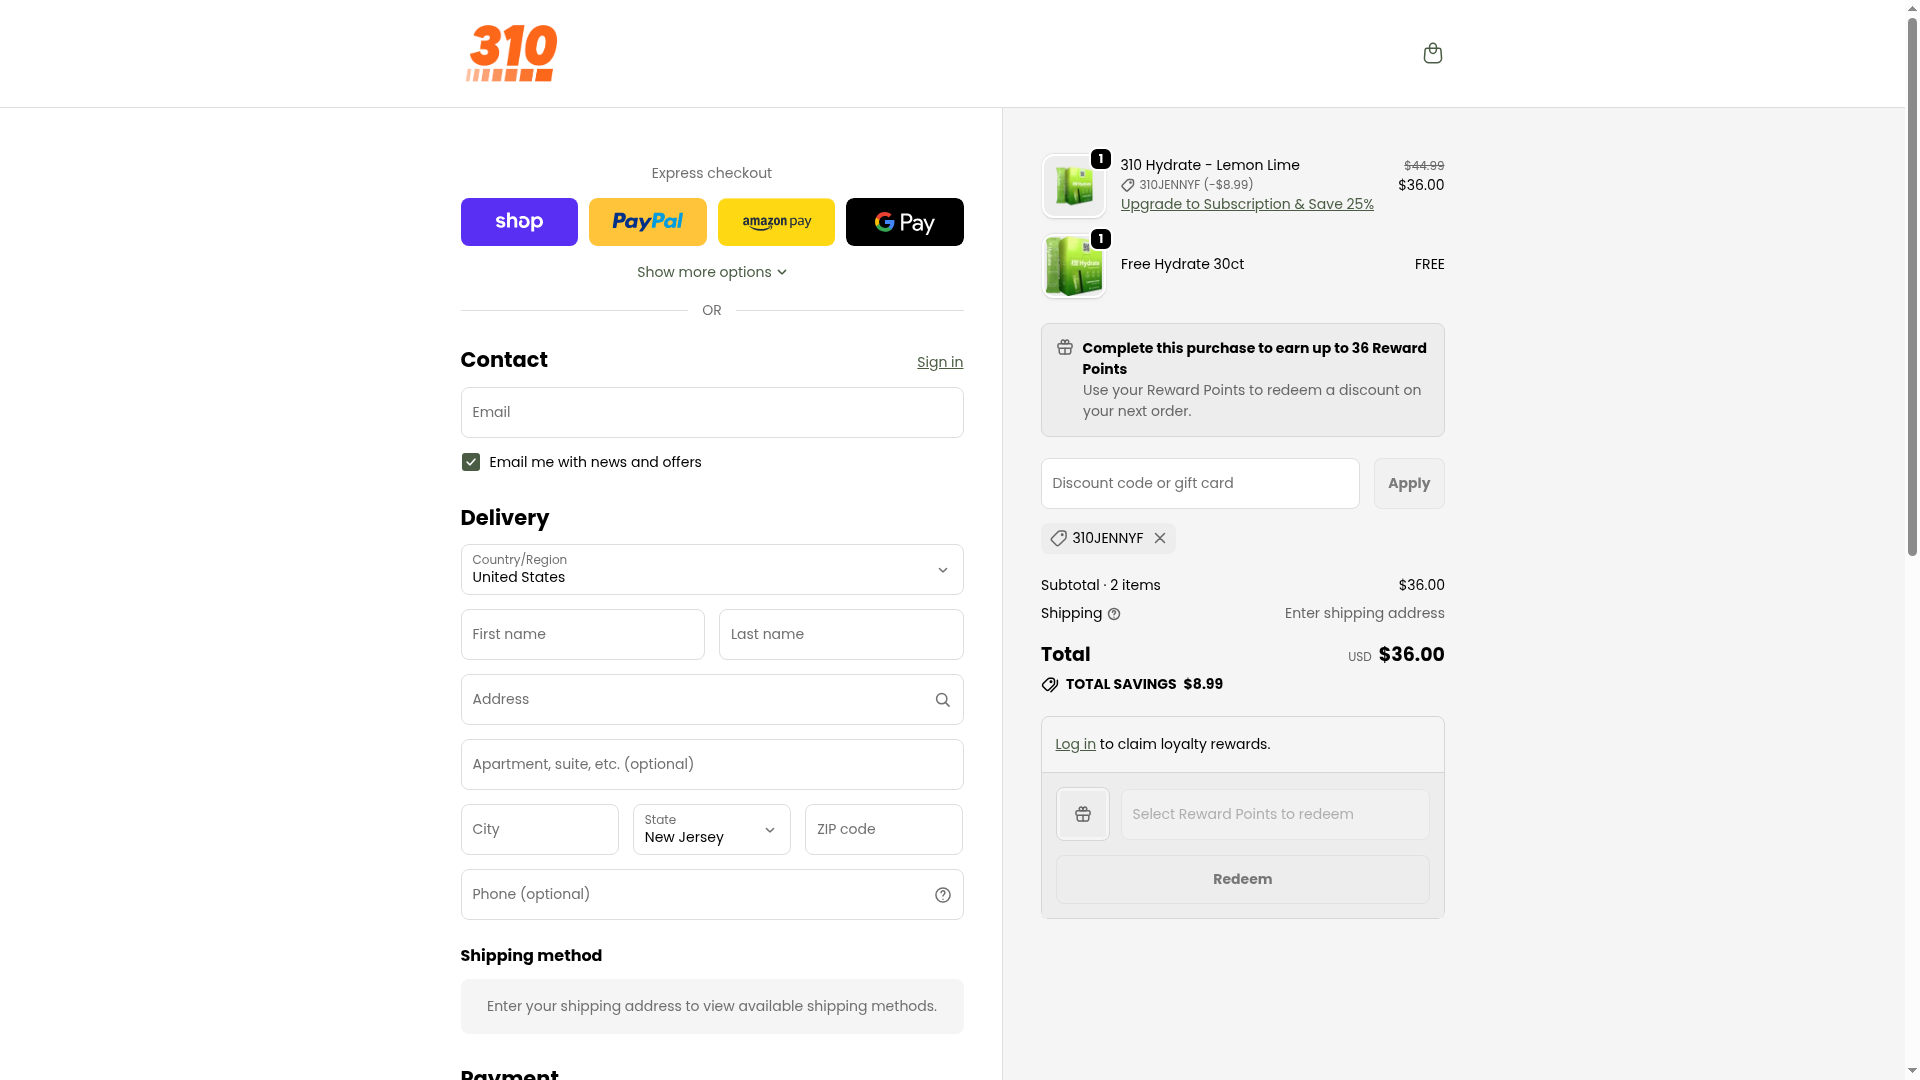Click the reward points gift icon
This screenshot has width=1920, height=1080.
1083,814
